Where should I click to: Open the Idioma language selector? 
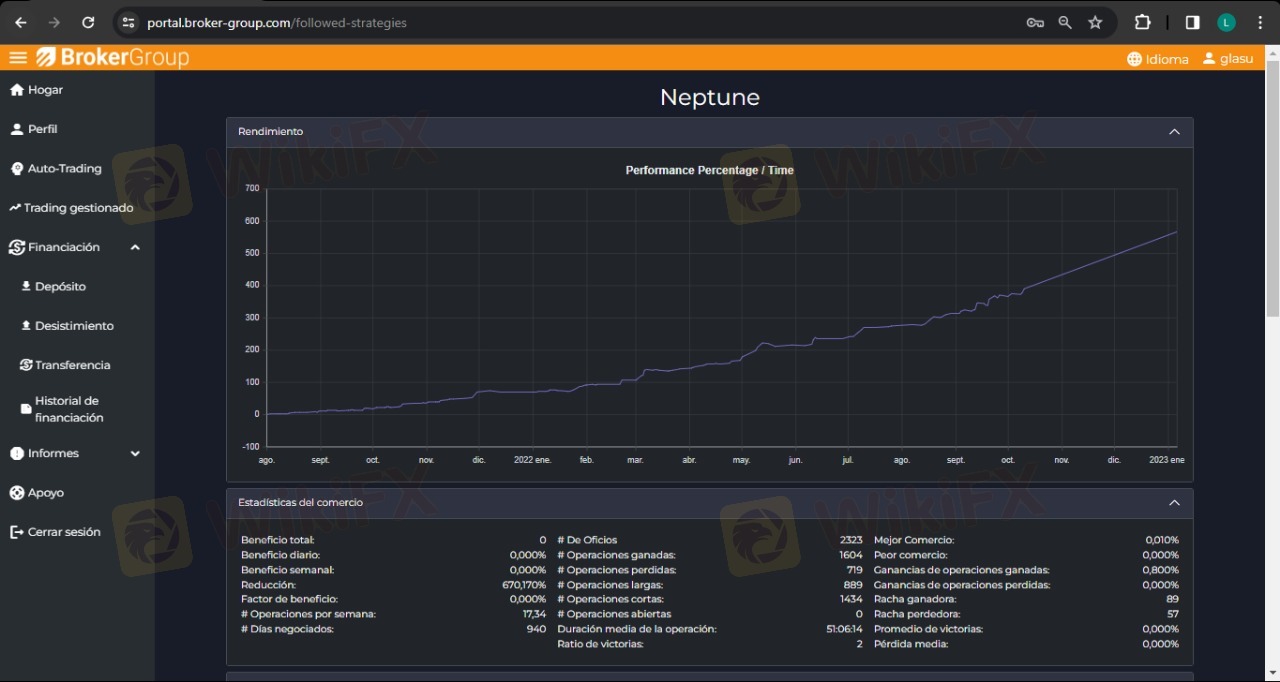(1158, 59)
